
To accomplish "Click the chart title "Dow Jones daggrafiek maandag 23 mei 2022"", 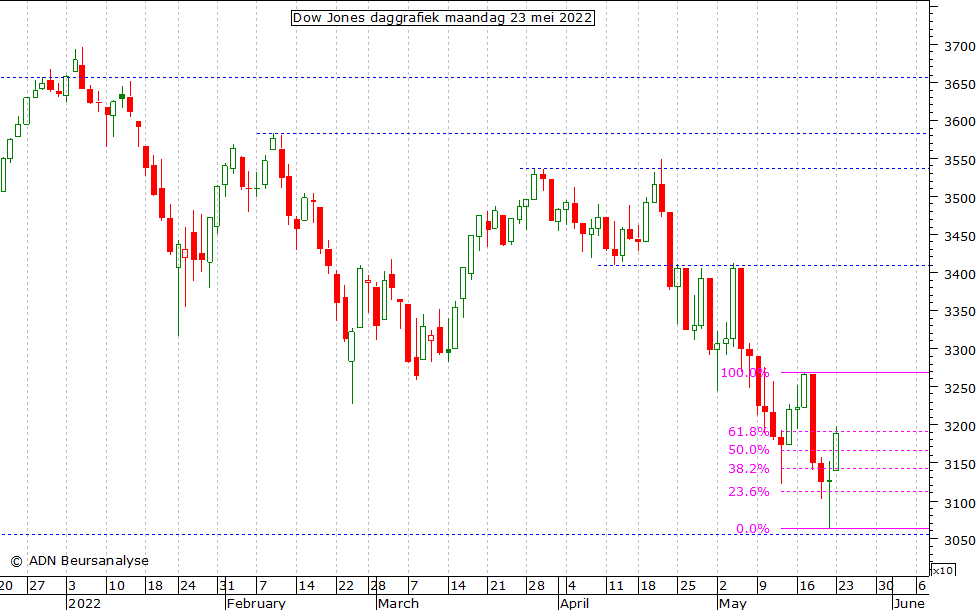I will (442, 18).
